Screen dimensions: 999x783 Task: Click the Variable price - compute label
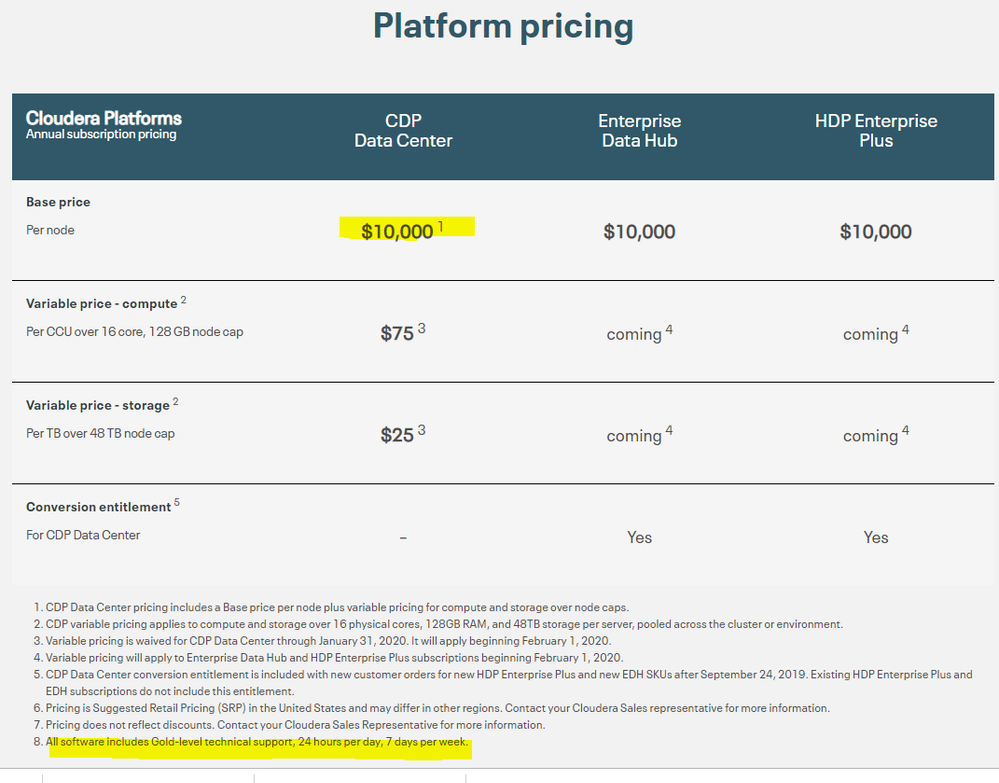click(x=101, y=304)
